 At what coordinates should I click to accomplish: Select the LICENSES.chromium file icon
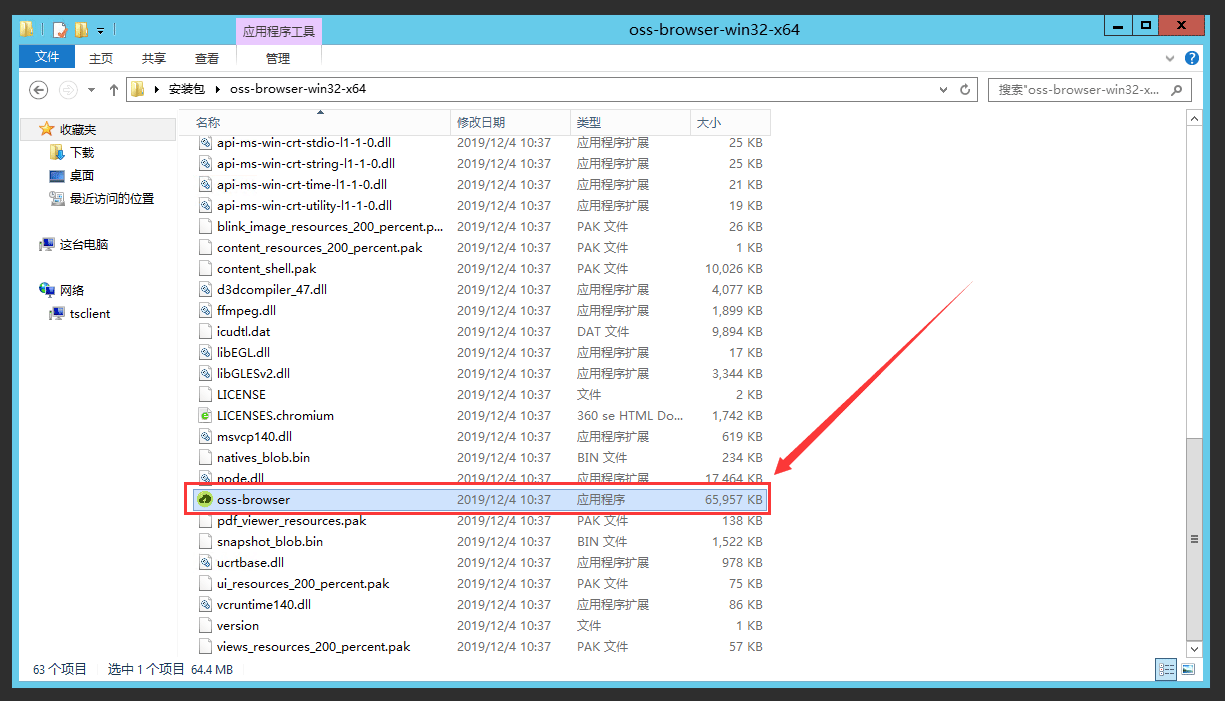(205, 415)
